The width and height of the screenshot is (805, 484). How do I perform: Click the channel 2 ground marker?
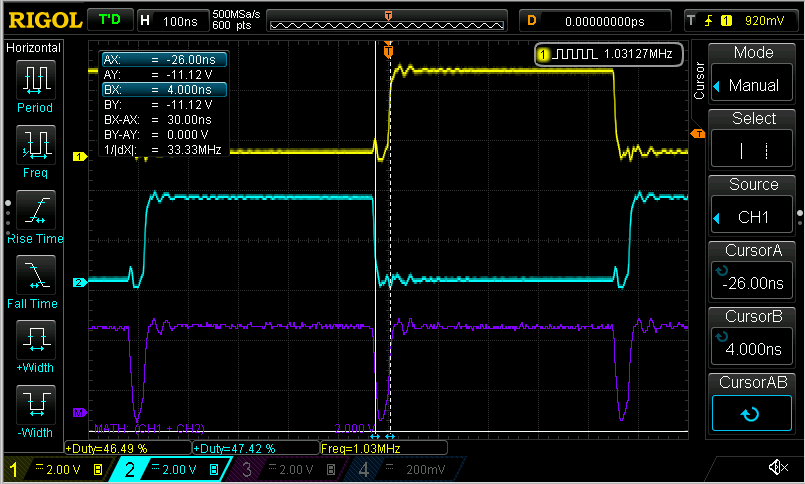click(80, 282)
